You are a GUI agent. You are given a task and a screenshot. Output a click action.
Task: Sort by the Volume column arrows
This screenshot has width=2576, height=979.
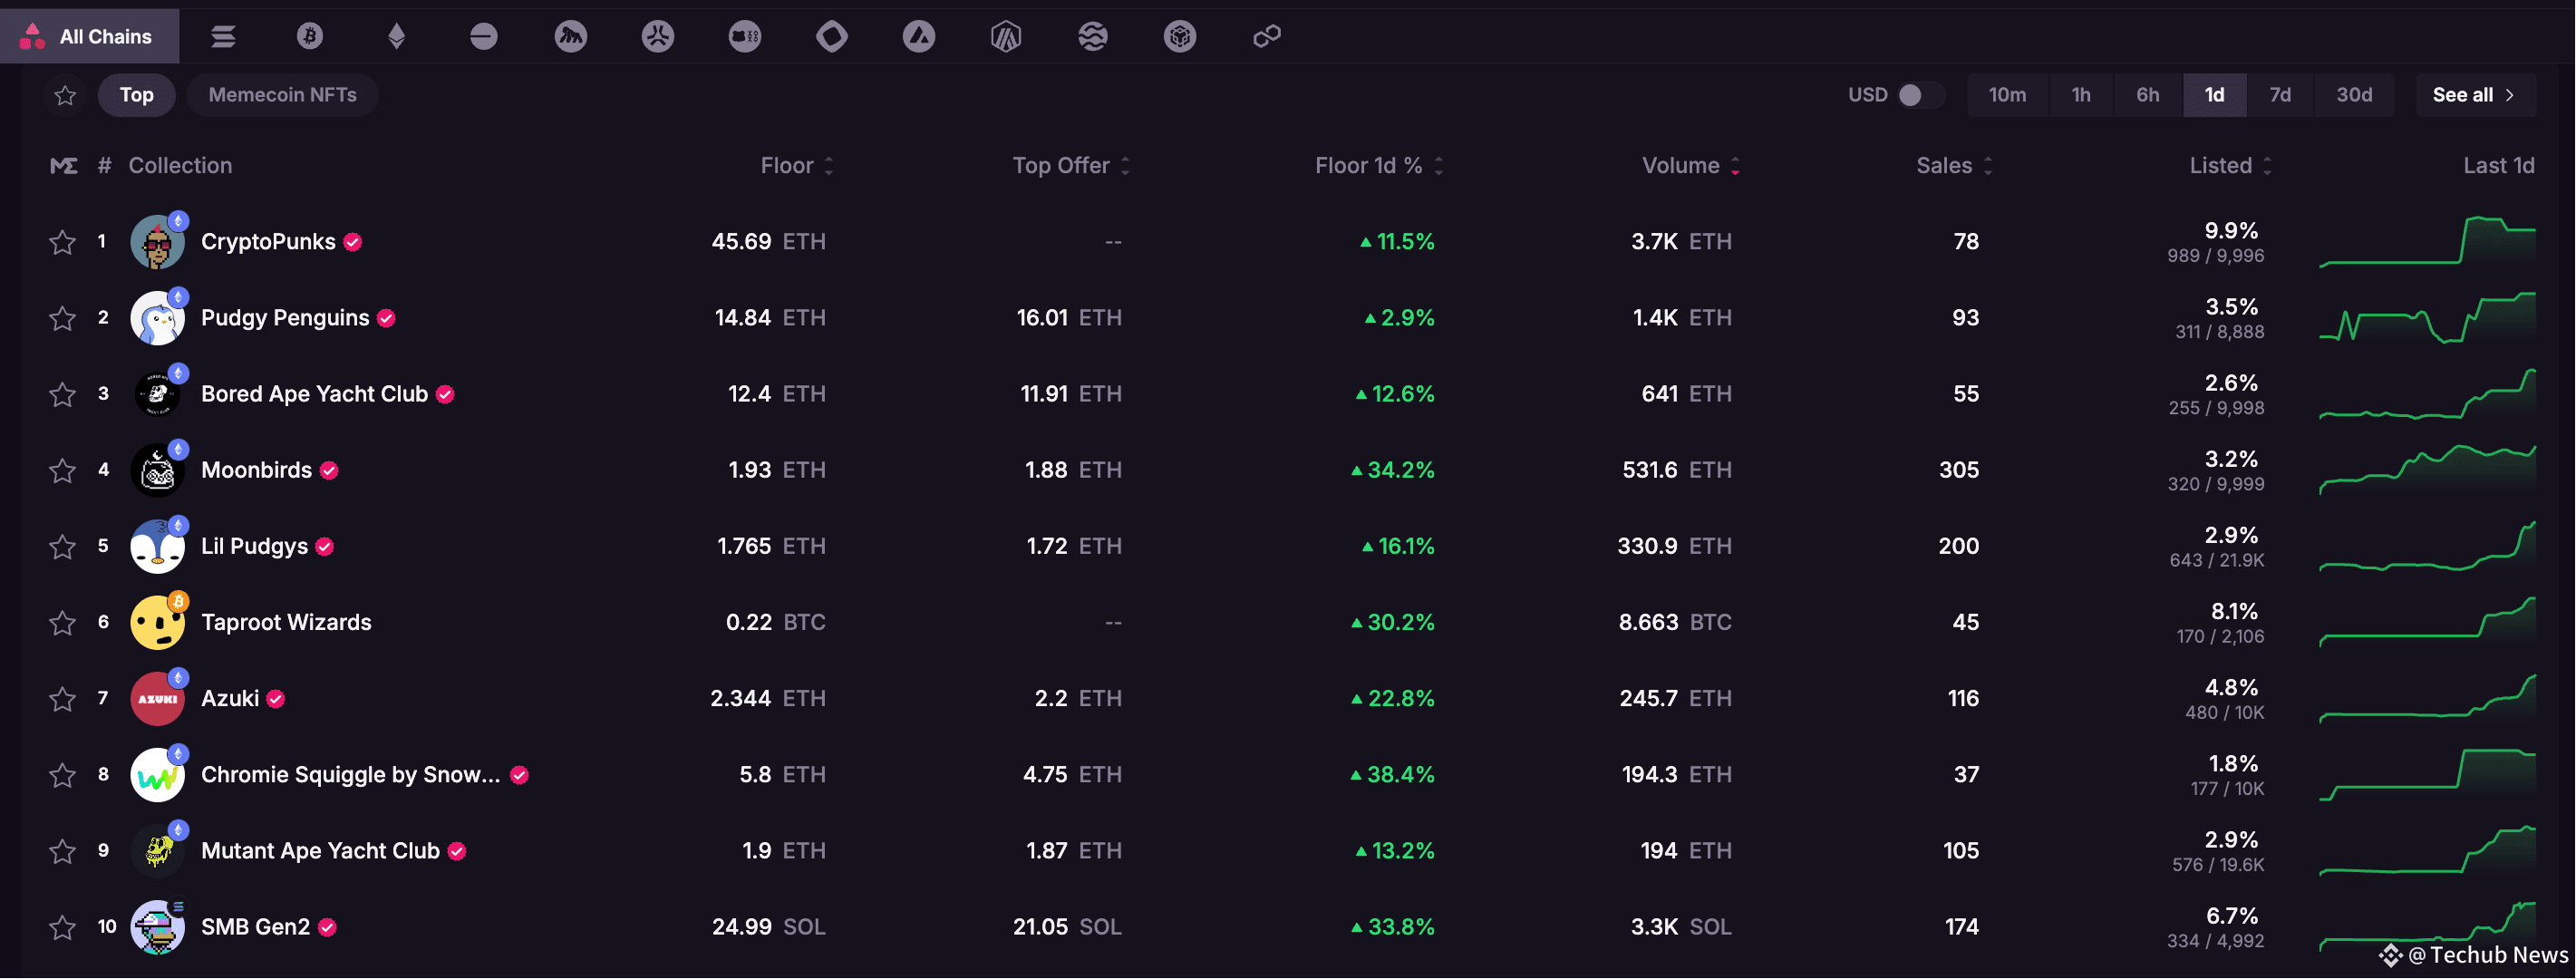[1736, 167]
